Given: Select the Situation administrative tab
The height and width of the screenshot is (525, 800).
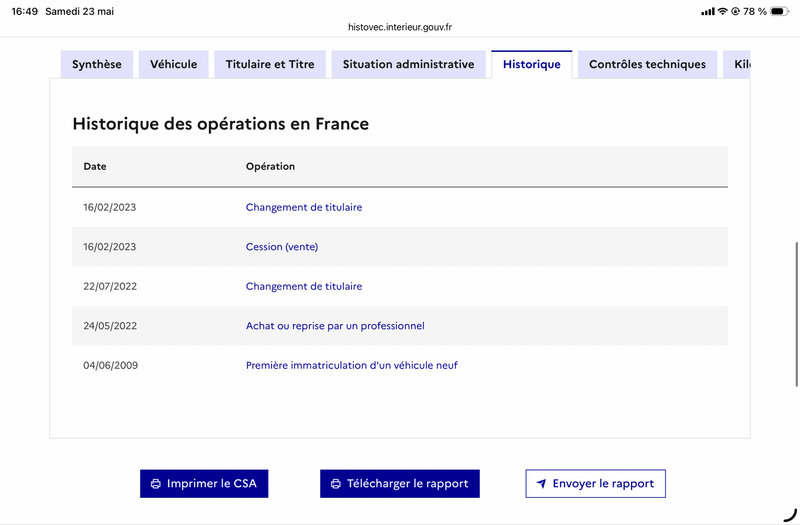Looking at the screenshot, I should (408, 64).
